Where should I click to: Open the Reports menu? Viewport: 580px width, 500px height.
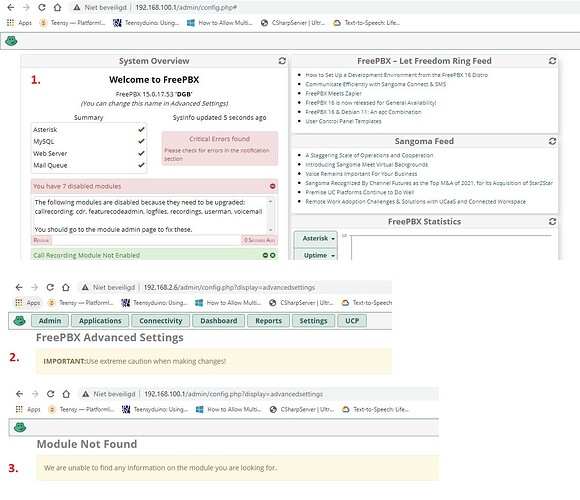[x=268, y=321]
